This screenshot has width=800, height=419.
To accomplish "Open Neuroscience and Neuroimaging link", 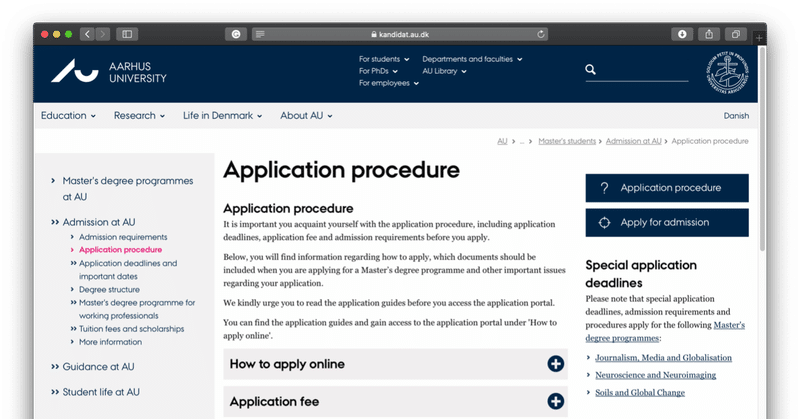I will [x=655, y=375].
